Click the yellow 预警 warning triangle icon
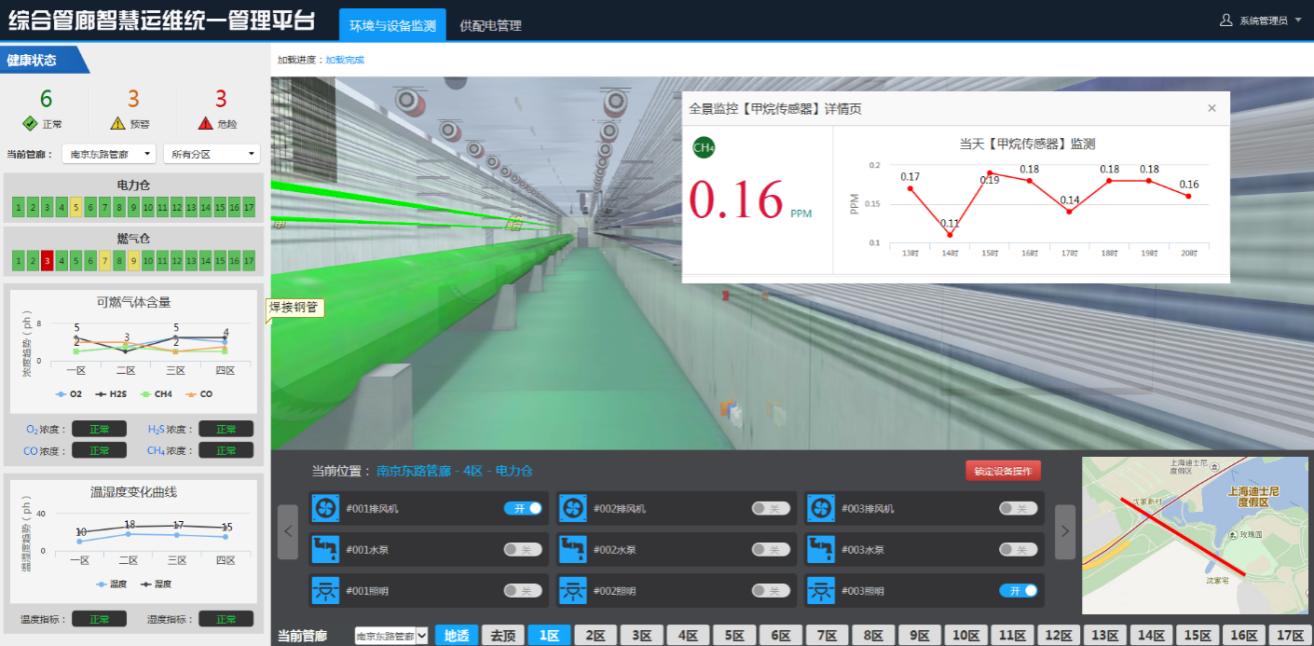1314x646 pixels. pyautogui.click(x=118, y=124)
